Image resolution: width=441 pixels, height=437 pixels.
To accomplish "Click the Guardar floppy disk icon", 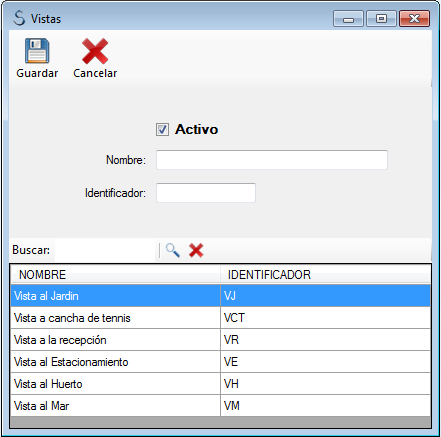I will click(37, 51).
